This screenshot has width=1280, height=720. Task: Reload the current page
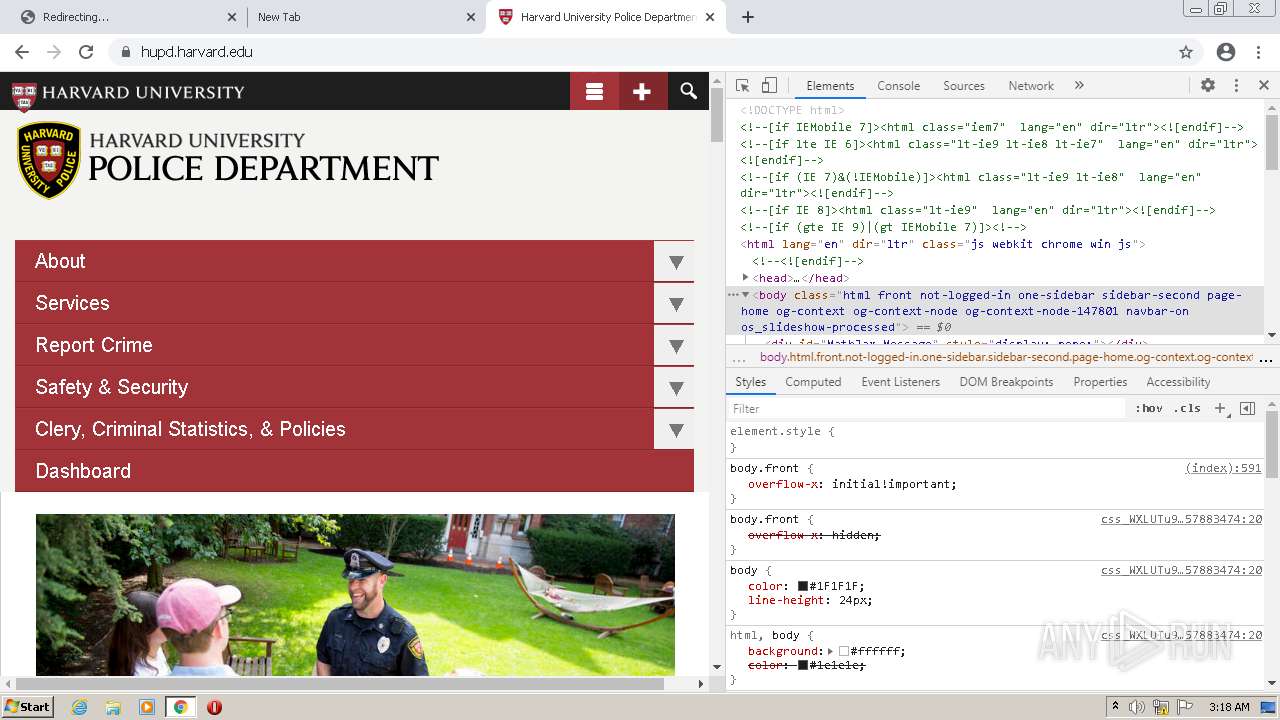[86, 52]
